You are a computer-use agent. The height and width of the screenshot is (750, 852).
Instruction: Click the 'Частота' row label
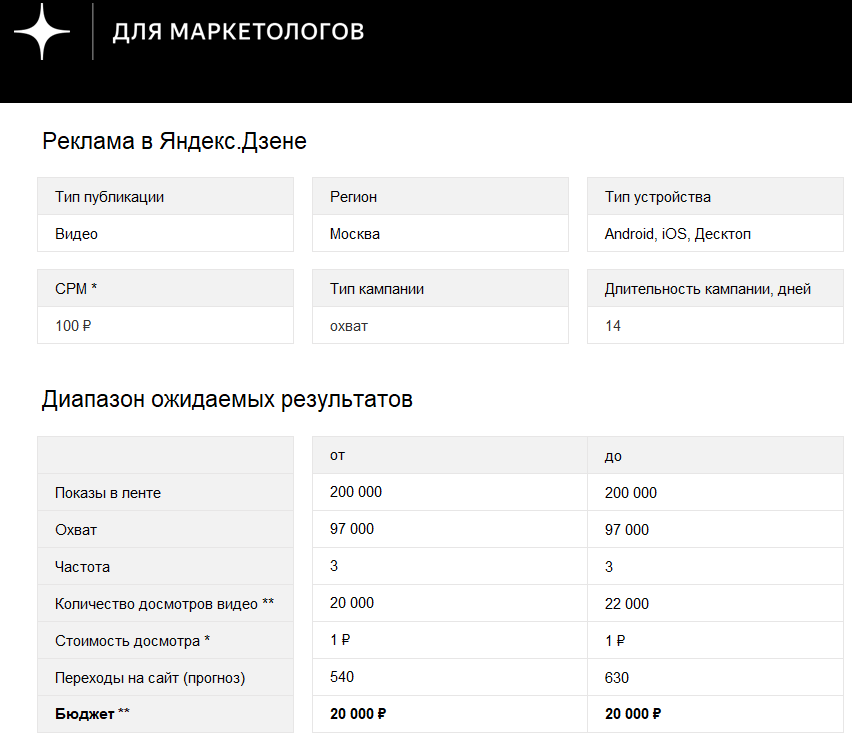click(x=82, y=567)
